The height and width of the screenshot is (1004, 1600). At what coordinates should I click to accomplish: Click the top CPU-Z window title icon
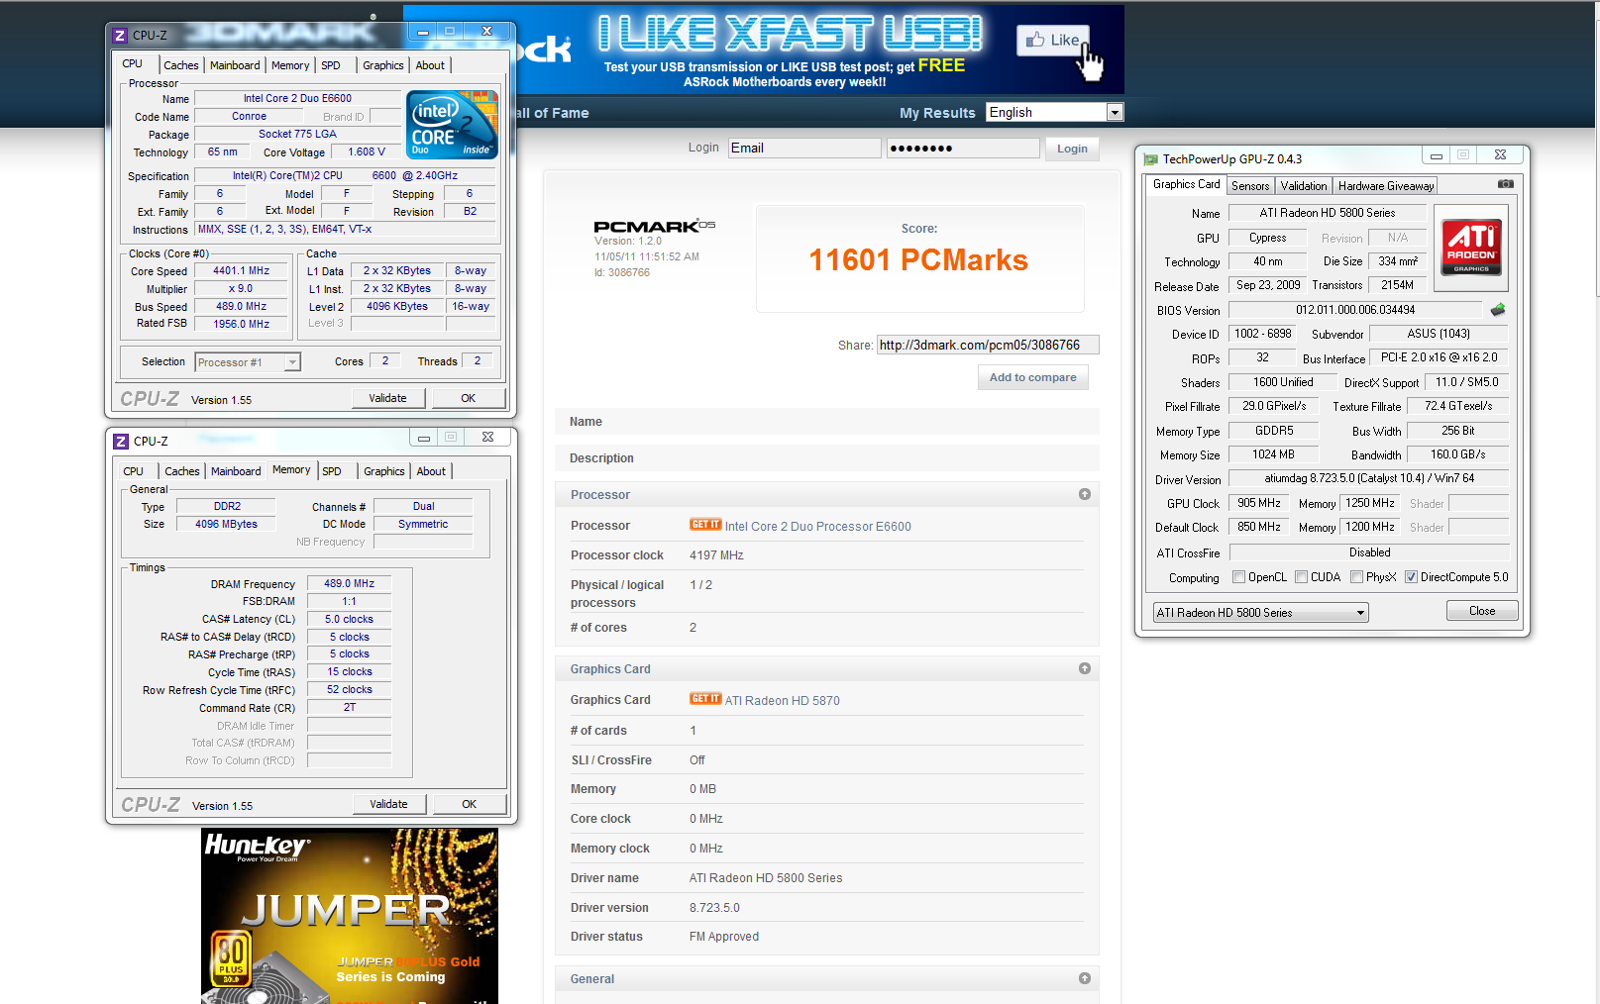[120, 35]
